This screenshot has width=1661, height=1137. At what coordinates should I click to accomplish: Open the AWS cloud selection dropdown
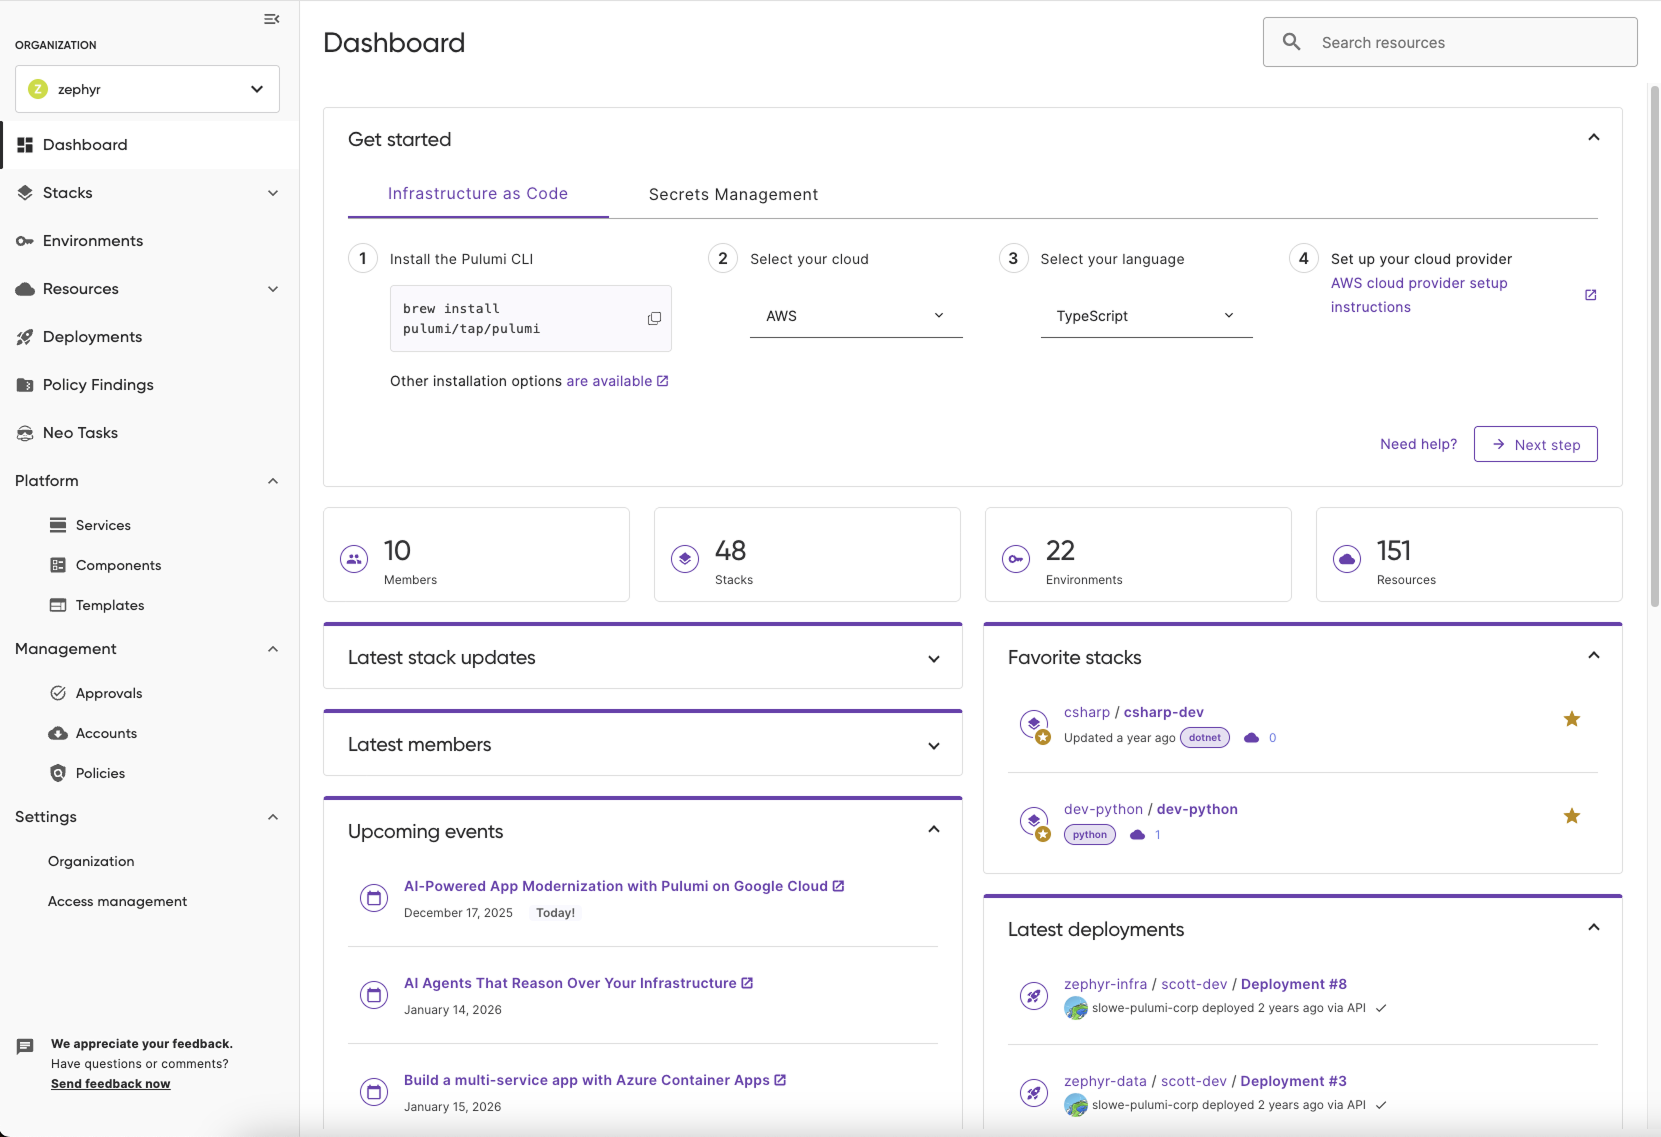click(x=856, y=316)
